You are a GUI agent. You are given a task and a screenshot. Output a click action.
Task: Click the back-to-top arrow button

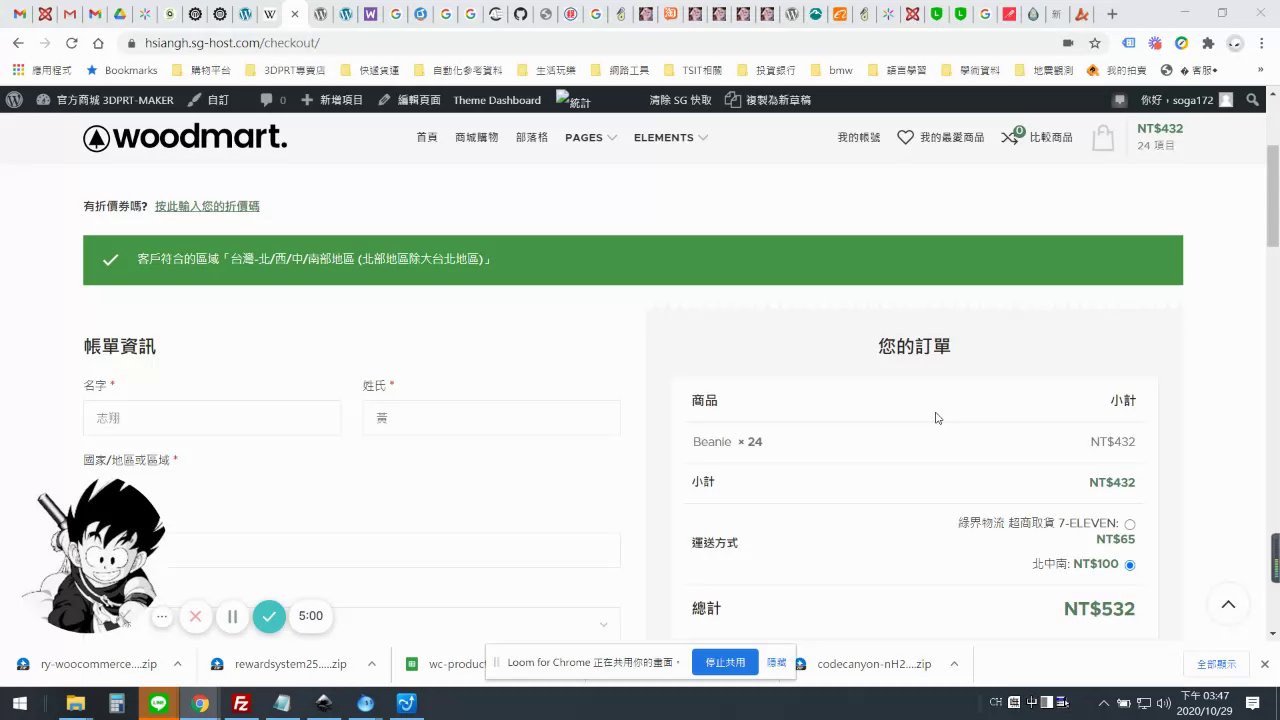pos(1228,604)
